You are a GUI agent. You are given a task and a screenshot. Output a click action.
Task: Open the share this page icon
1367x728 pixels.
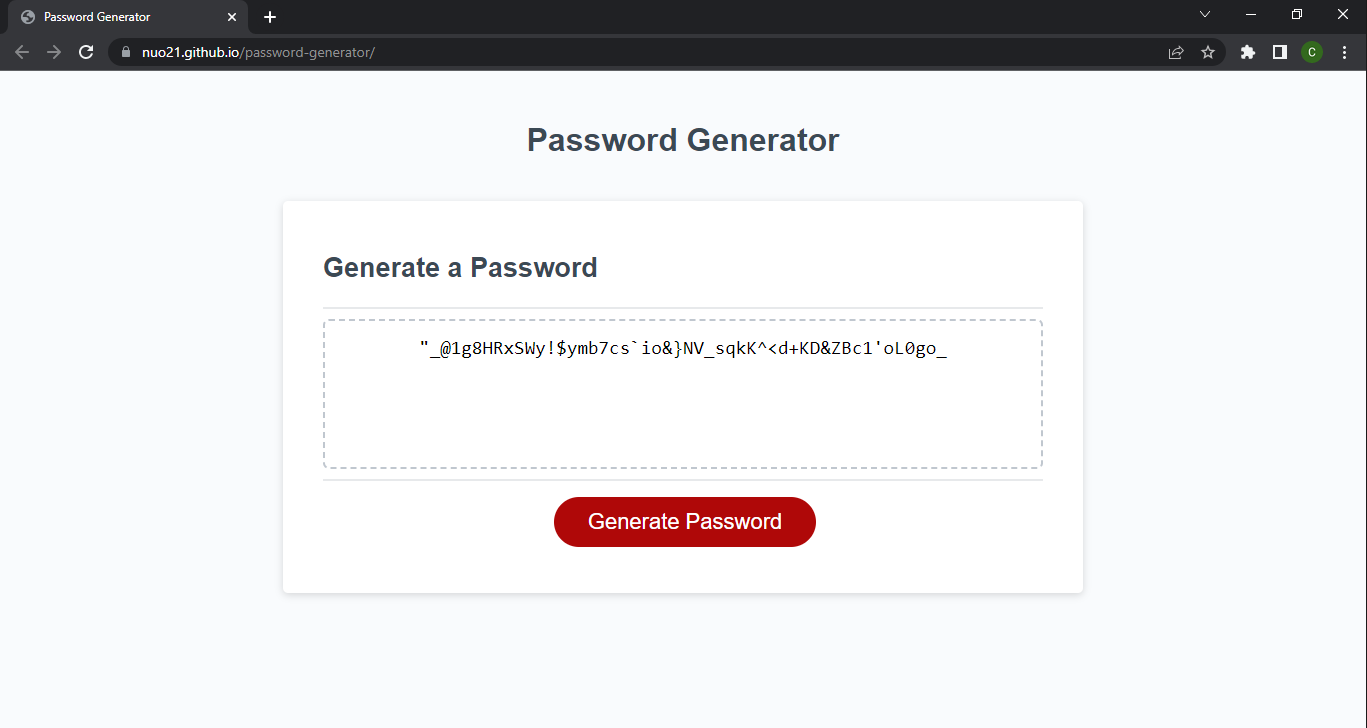tap(1176, 52)
